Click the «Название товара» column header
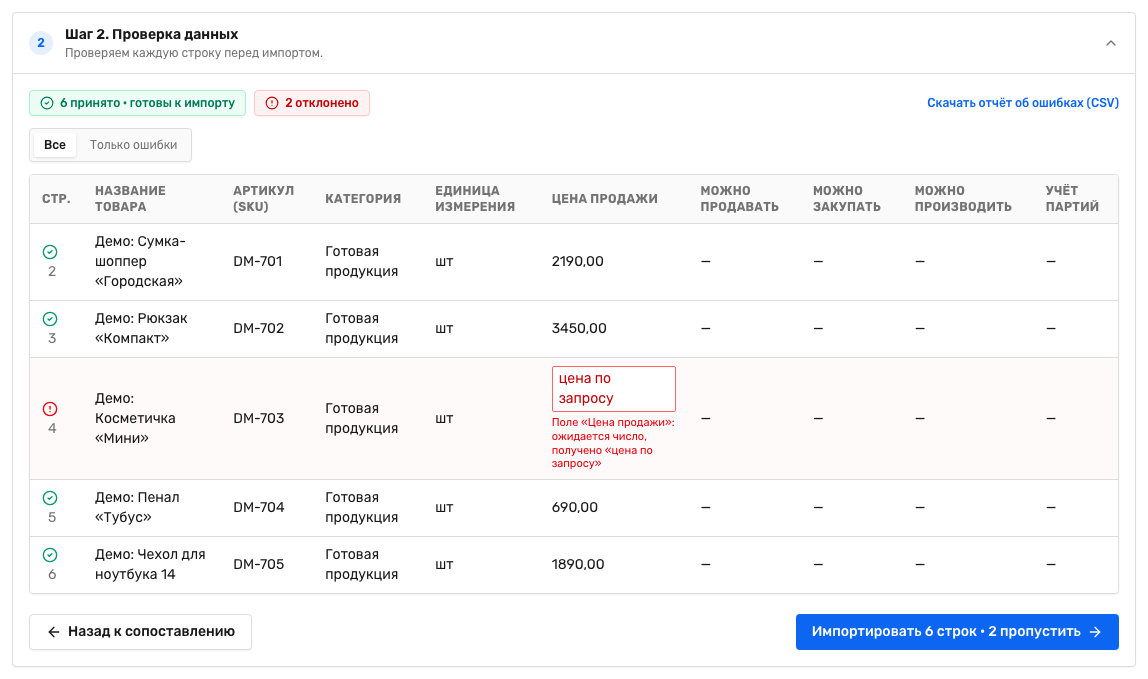The height and width of the screenshot is (679, 1148). click(x=130, y=198)
